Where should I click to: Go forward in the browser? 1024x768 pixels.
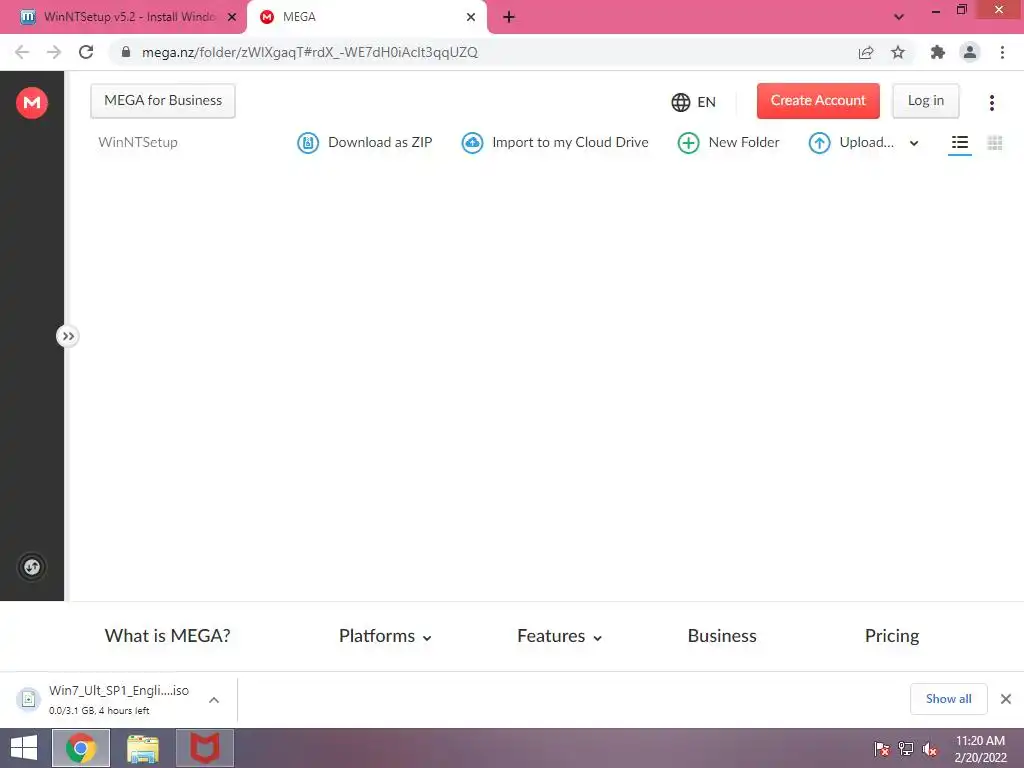coord(54,52)
